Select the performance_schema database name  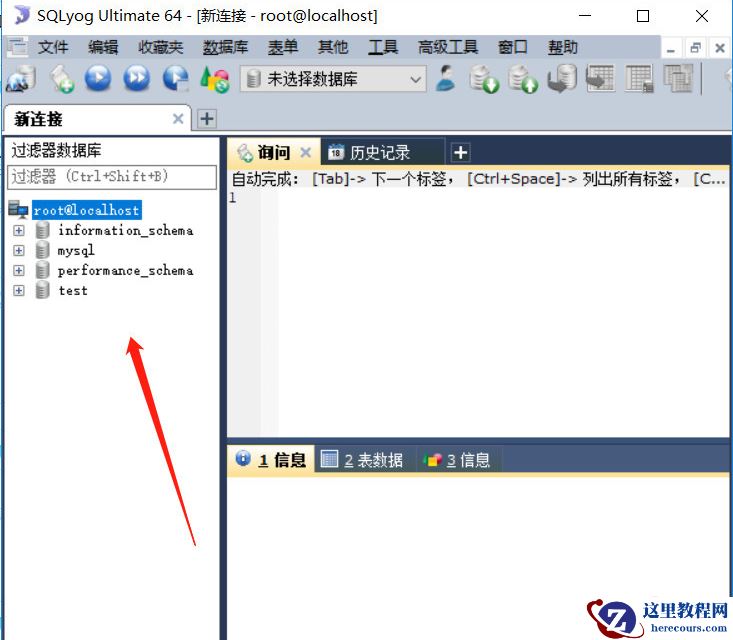click(x=125, y=271)
